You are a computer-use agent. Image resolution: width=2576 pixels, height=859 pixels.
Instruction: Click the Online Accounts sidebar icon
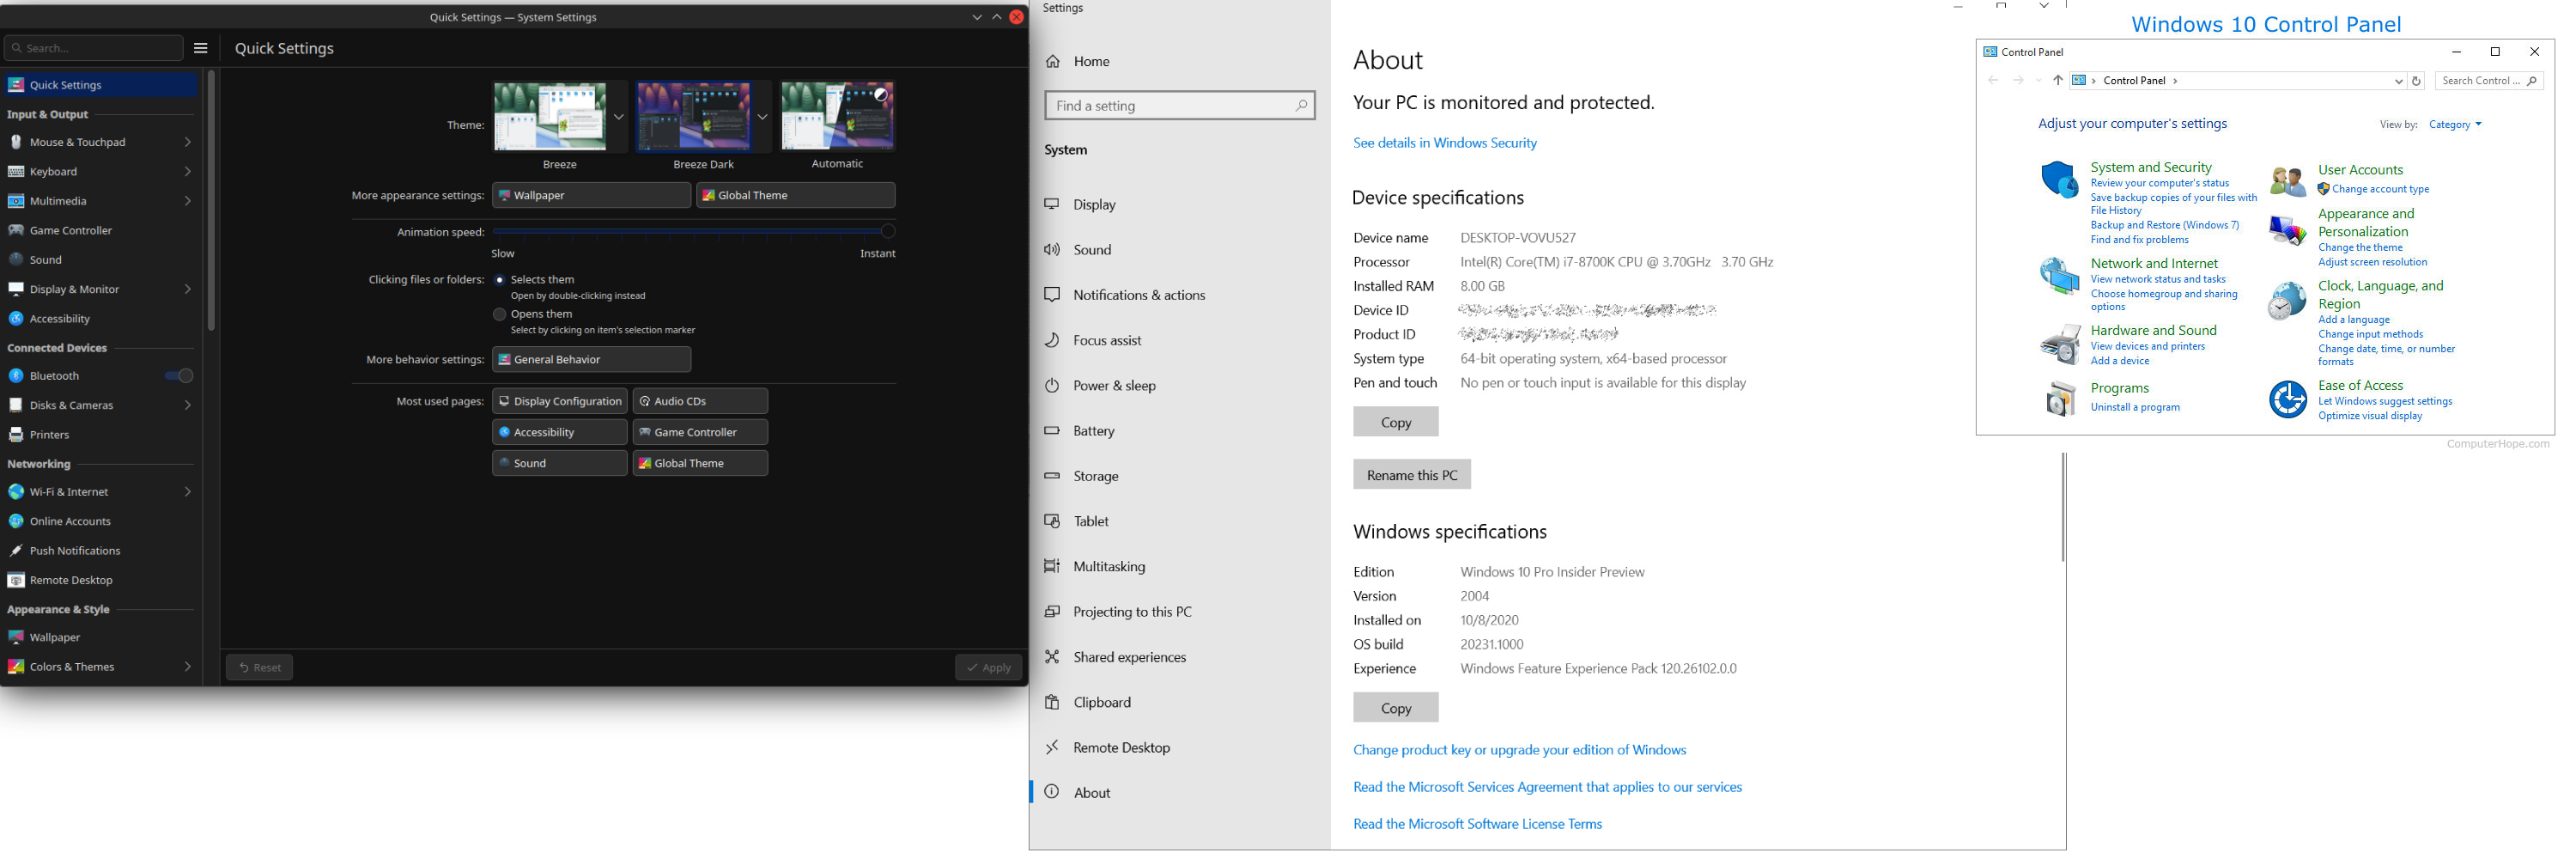(x=16, y=521)
